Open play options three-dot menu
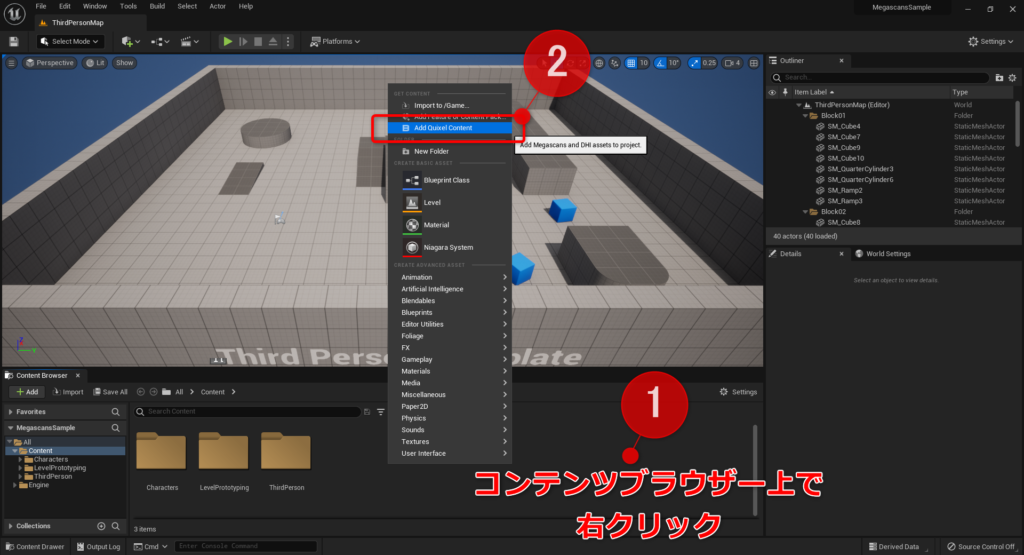Image resolution: width=1024 pixels, height=555 pixels. tap(288, 41)
